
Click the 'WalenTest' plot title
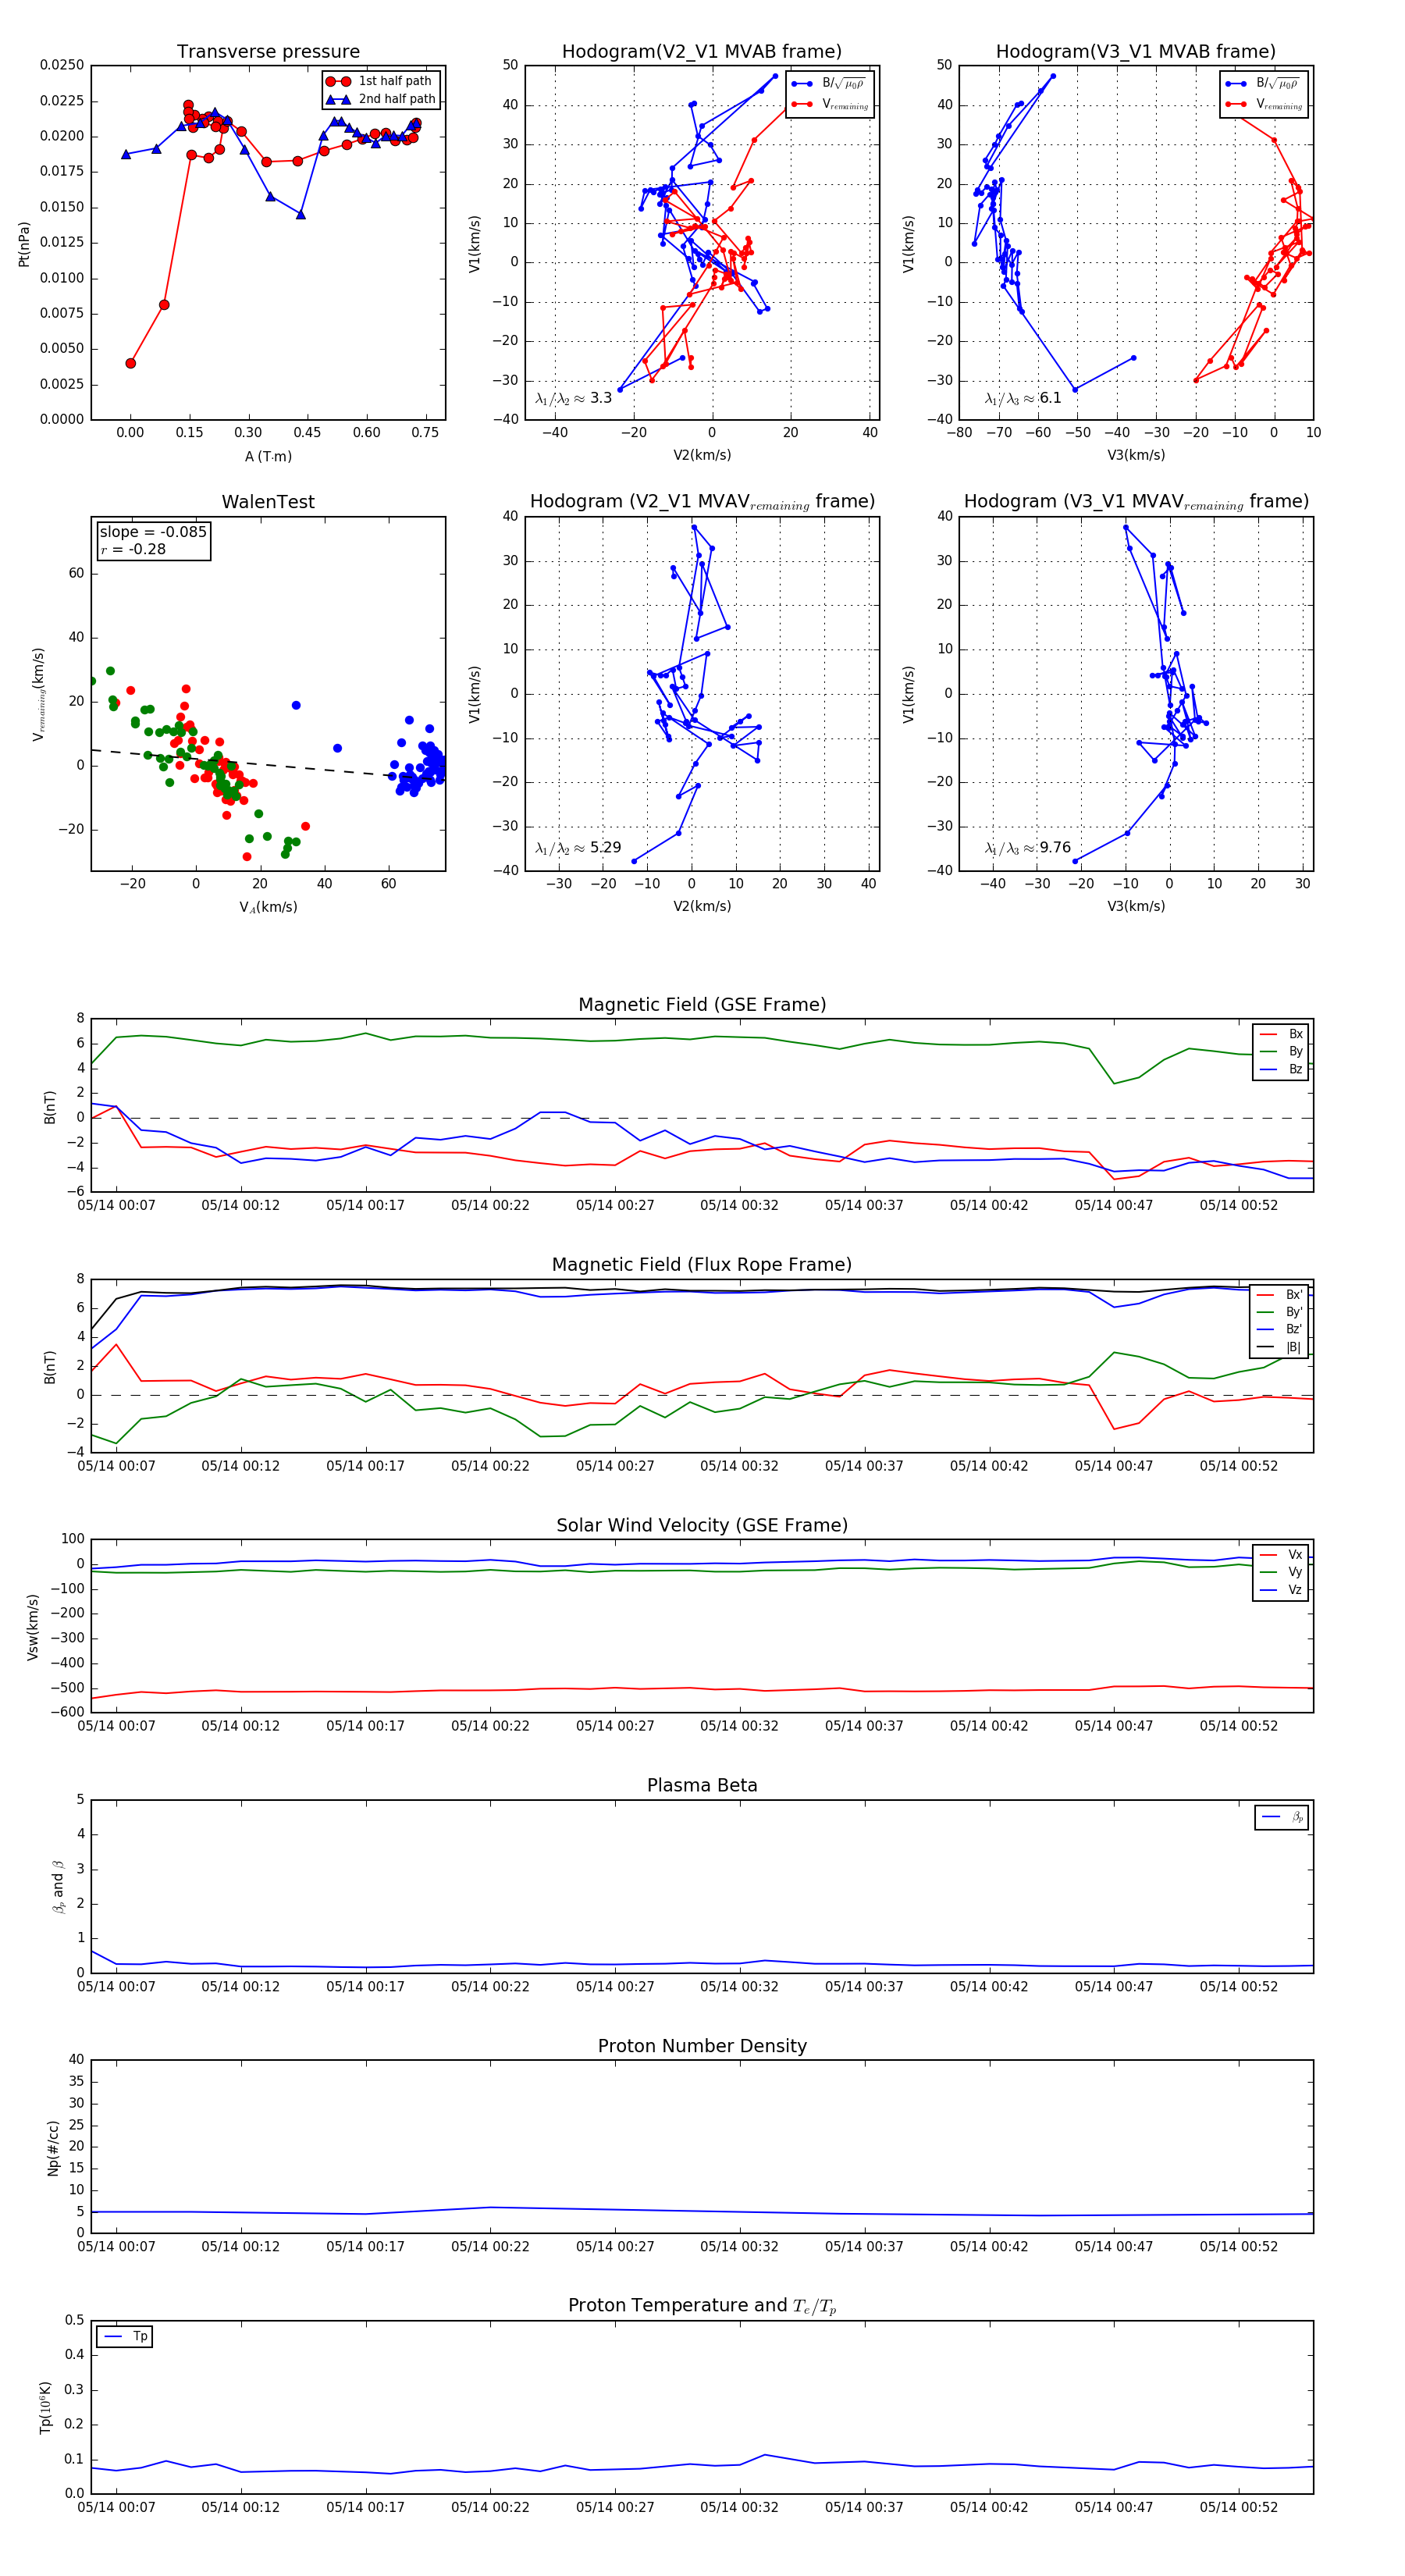coord(268,502)
